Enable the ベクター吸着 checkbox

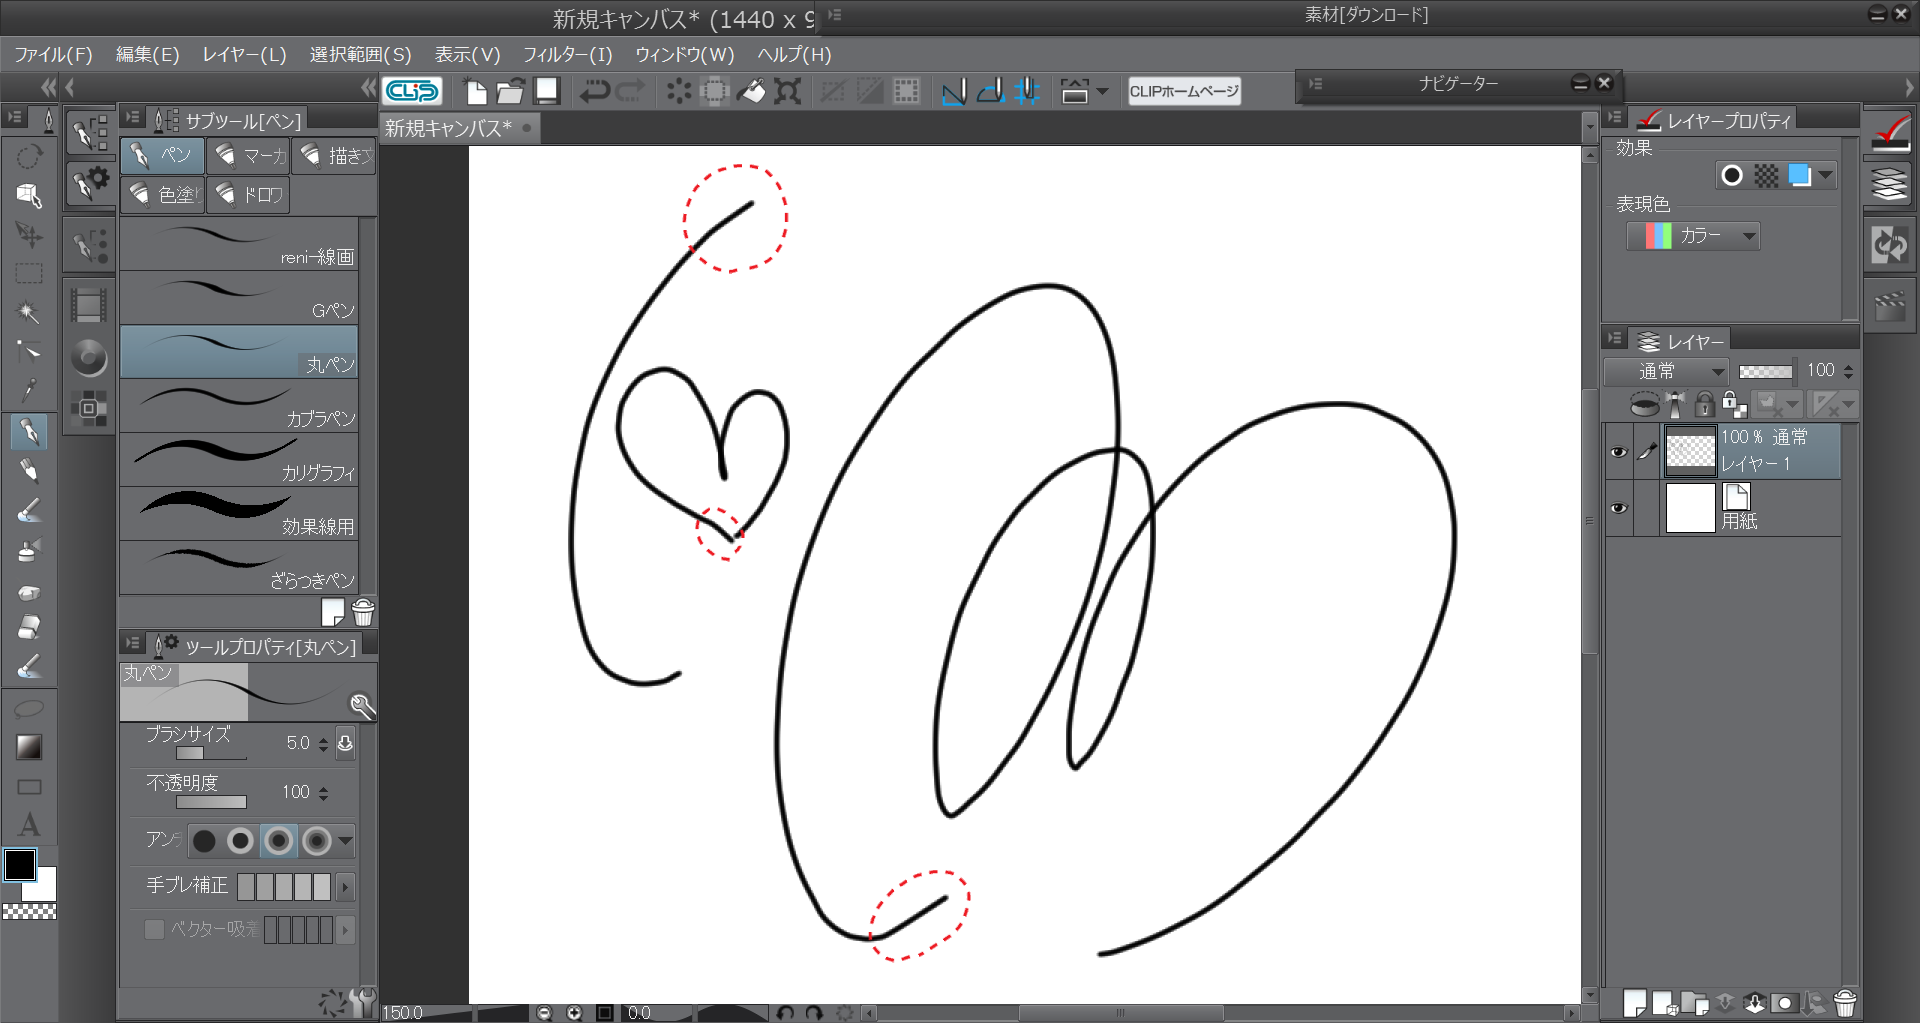coord(154,929)
